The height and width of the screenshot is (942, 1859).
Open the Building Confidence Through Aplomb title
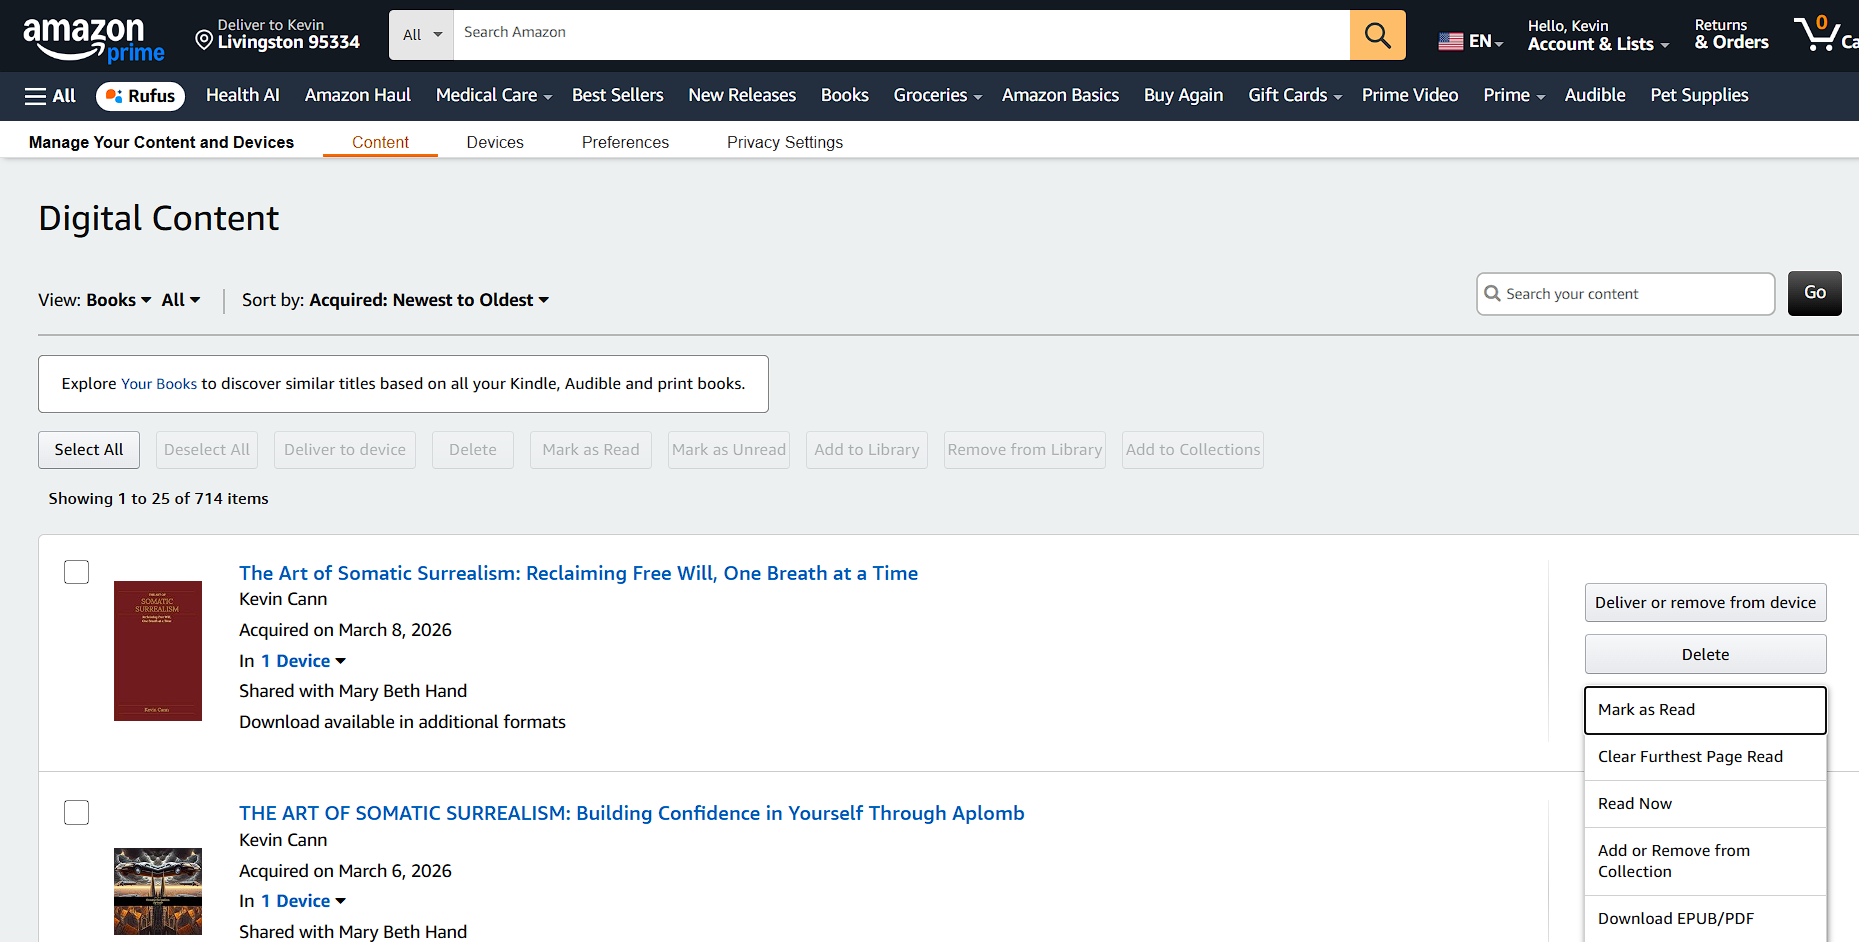point(632,813)
